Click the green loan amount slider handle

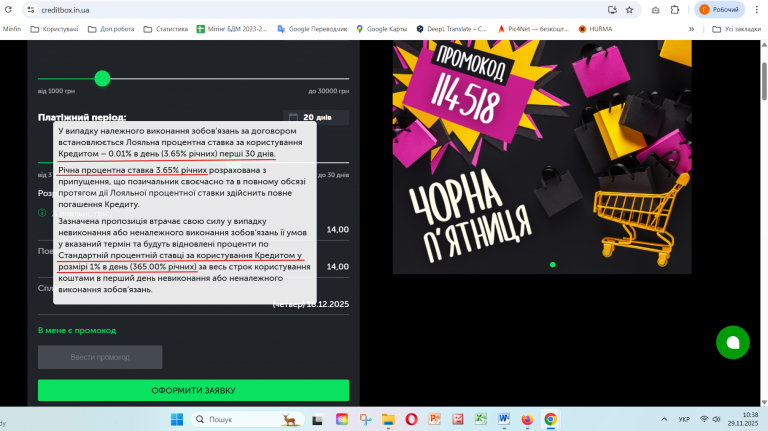pos(102,78)
